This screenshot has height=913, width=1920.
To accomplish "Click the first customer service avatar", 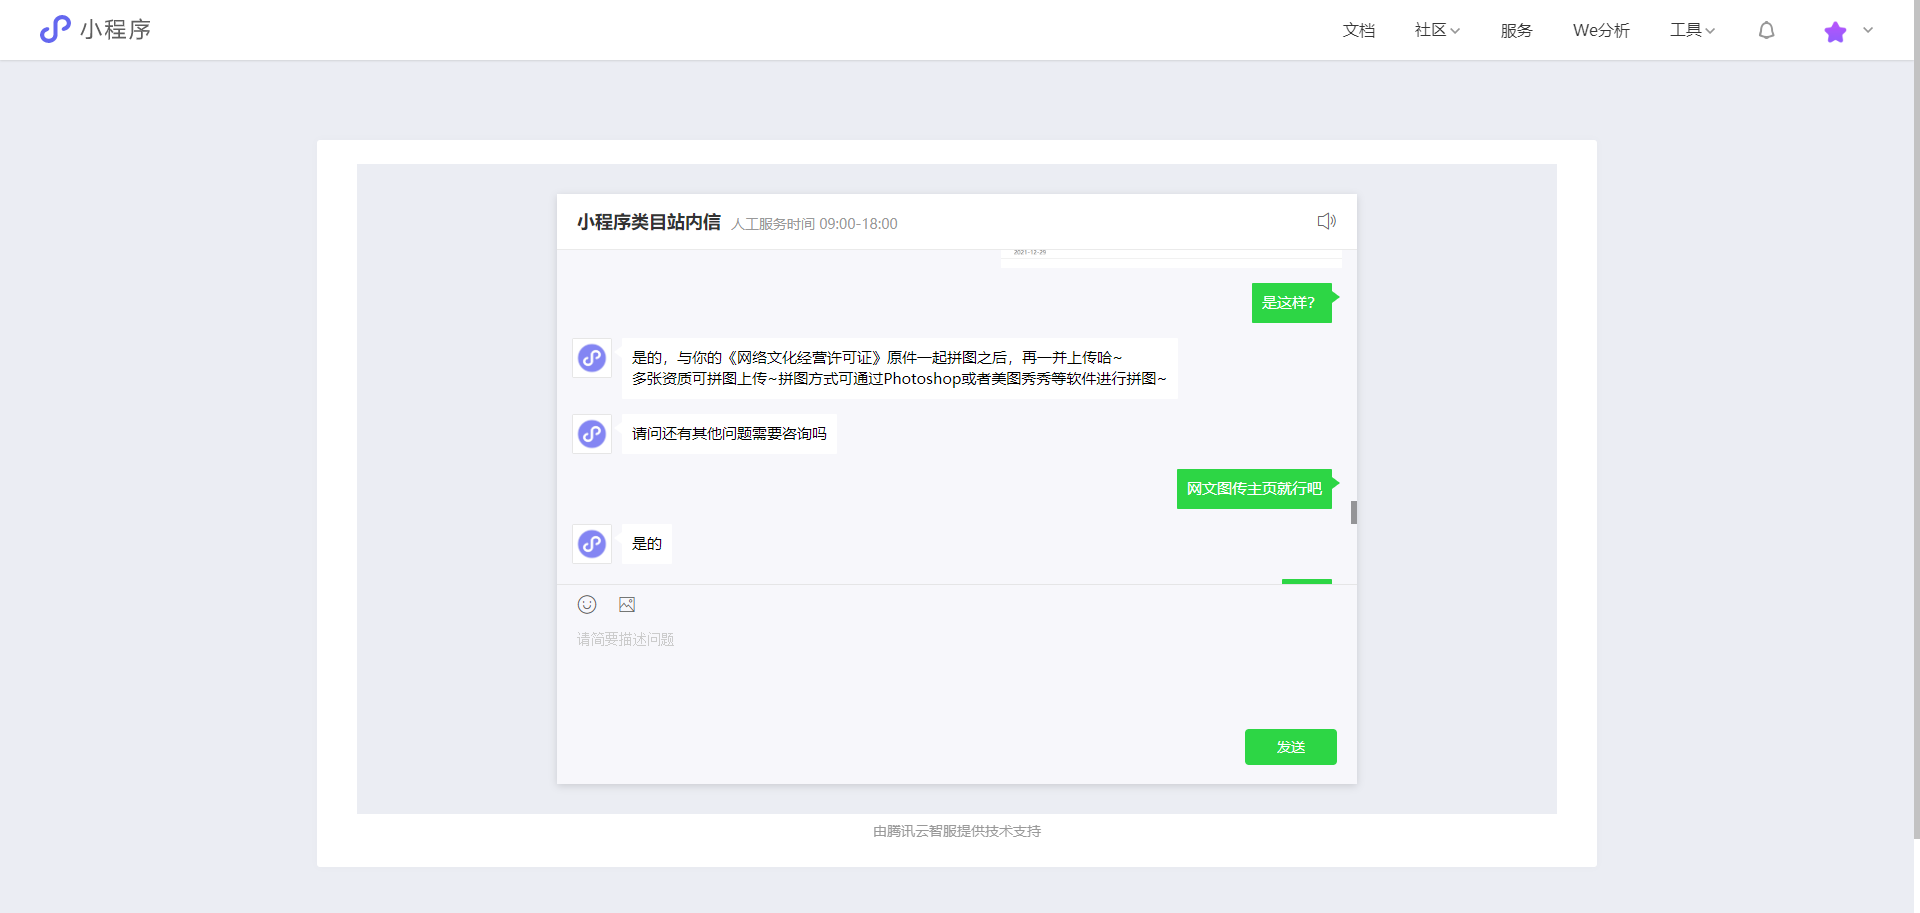I will click(592, 358).
